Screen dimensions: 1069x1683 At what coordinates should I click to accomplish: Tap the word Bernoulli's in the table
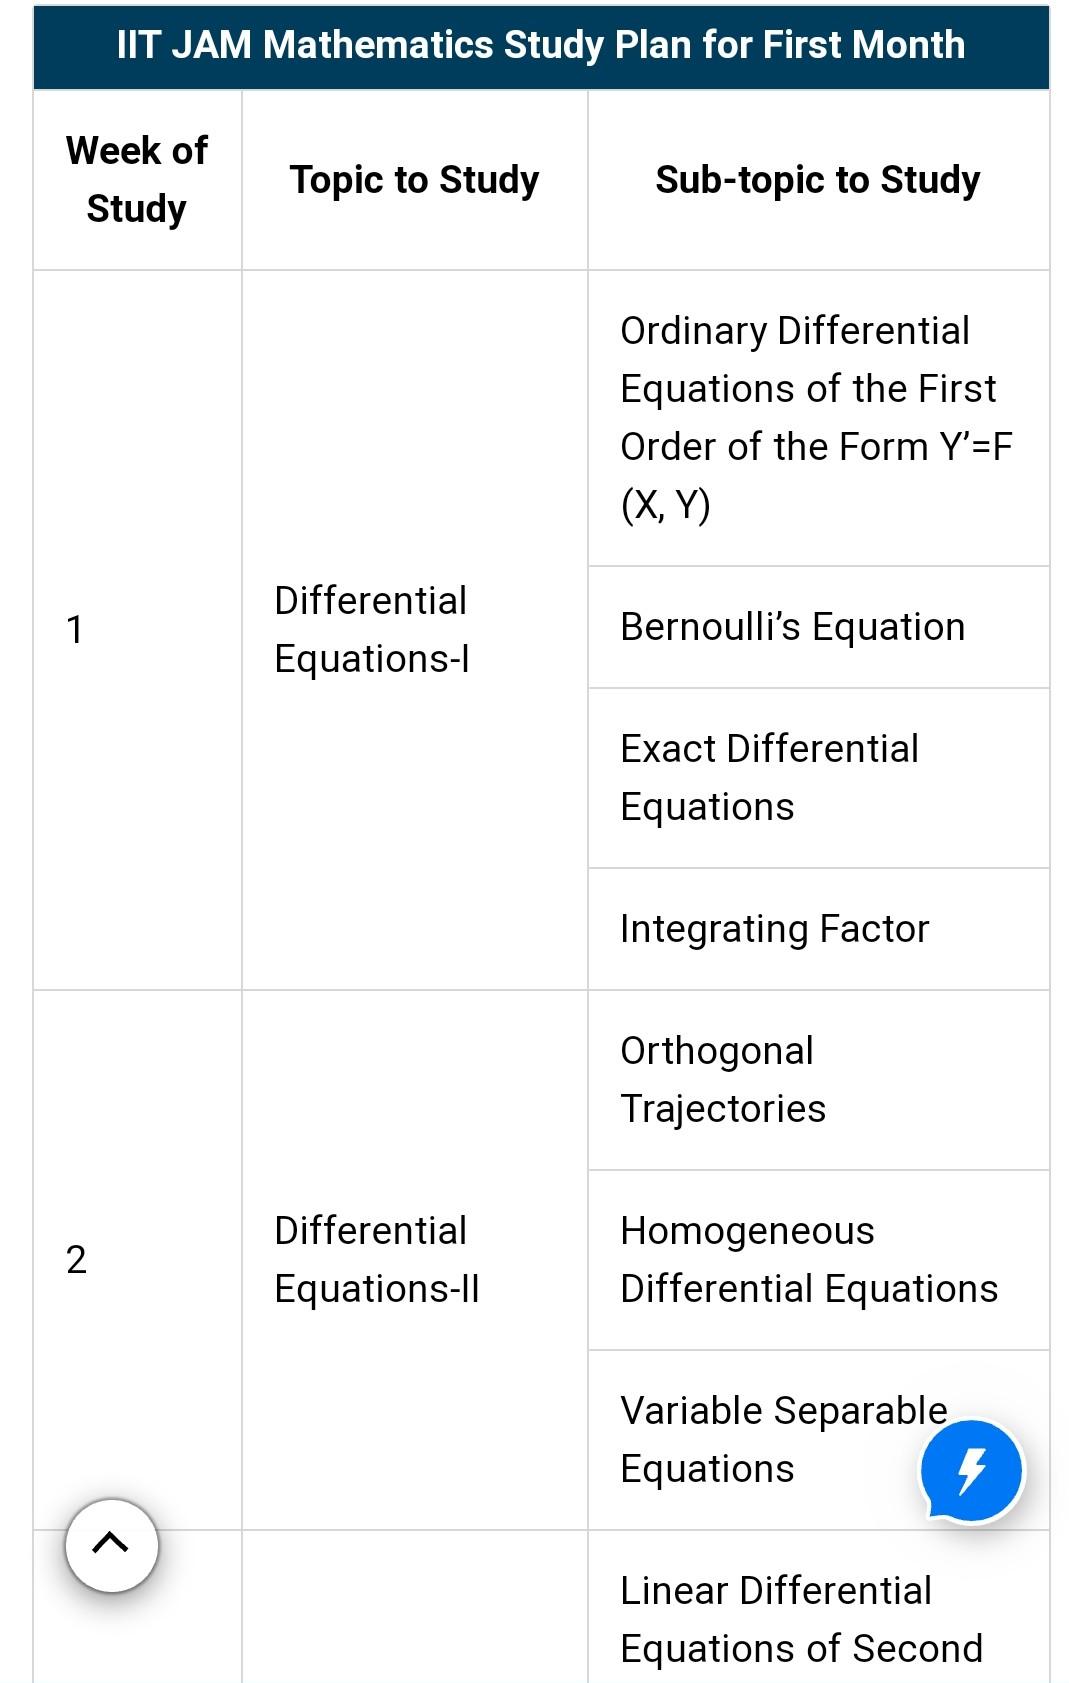710,627
